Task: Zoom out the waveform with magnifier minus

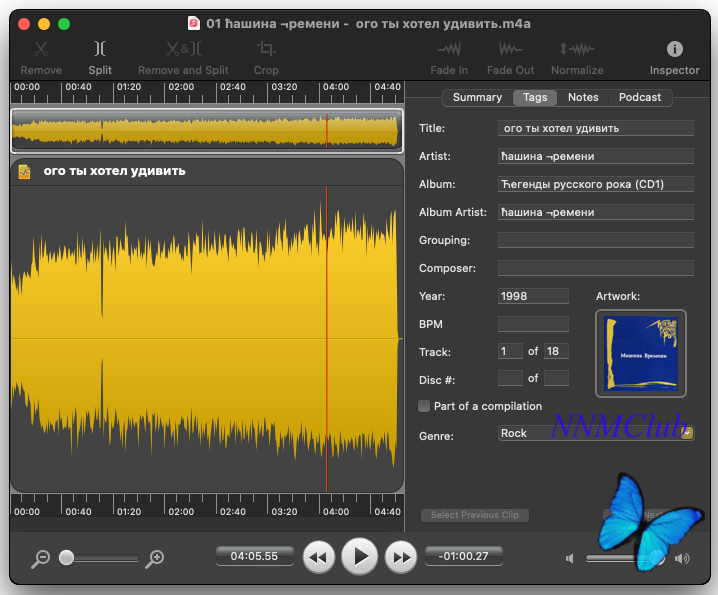Action: point(40,559)
